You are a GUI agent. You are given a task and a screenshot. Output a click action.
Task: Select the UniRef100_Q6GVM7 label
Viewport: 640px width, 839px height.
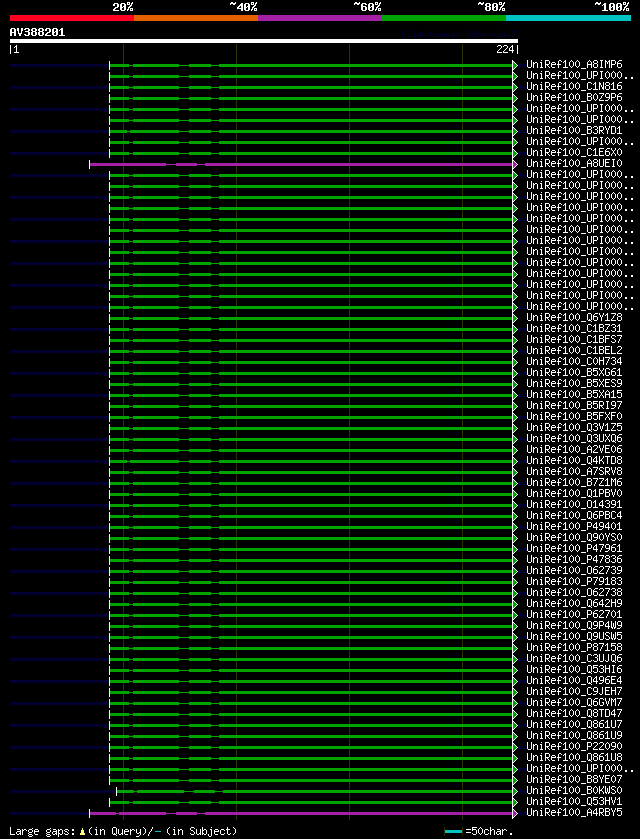(574, 703)
